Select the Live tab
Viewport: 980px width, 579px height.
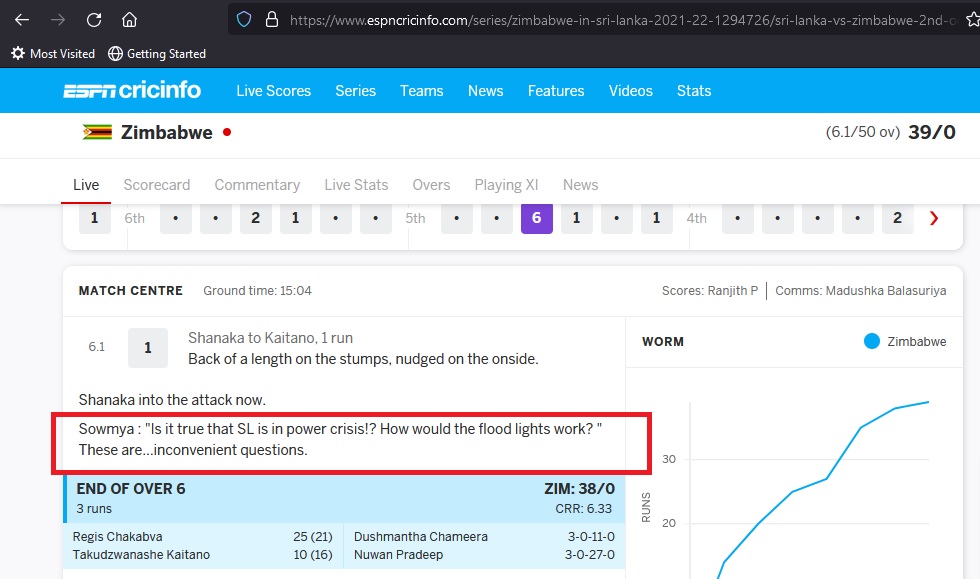click(x=86, y=185)
